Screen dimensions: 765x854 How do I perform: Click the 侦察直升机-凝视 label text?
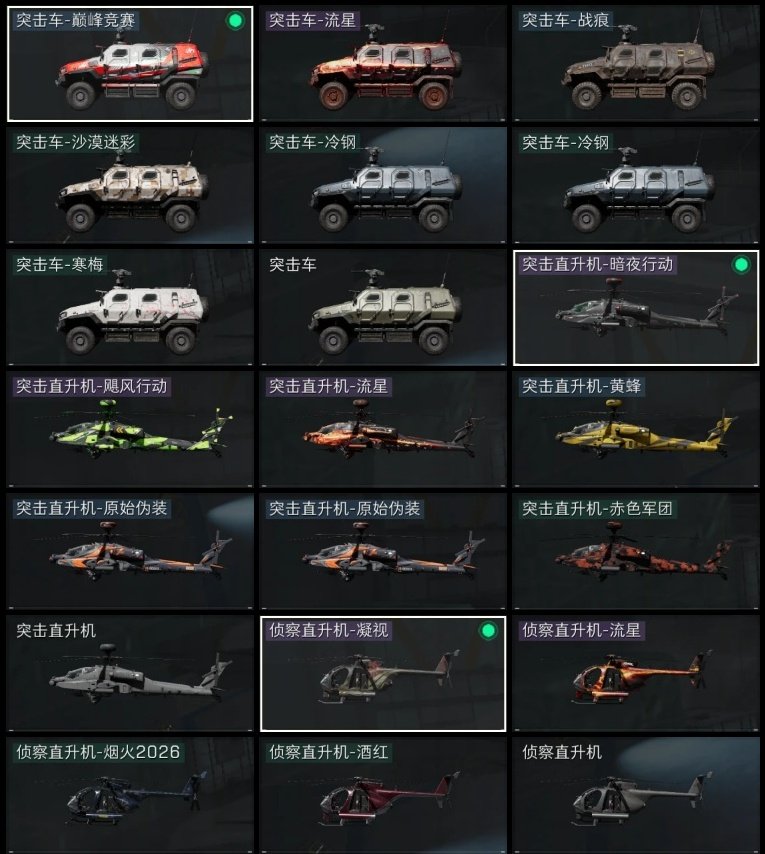coord(328,631)
